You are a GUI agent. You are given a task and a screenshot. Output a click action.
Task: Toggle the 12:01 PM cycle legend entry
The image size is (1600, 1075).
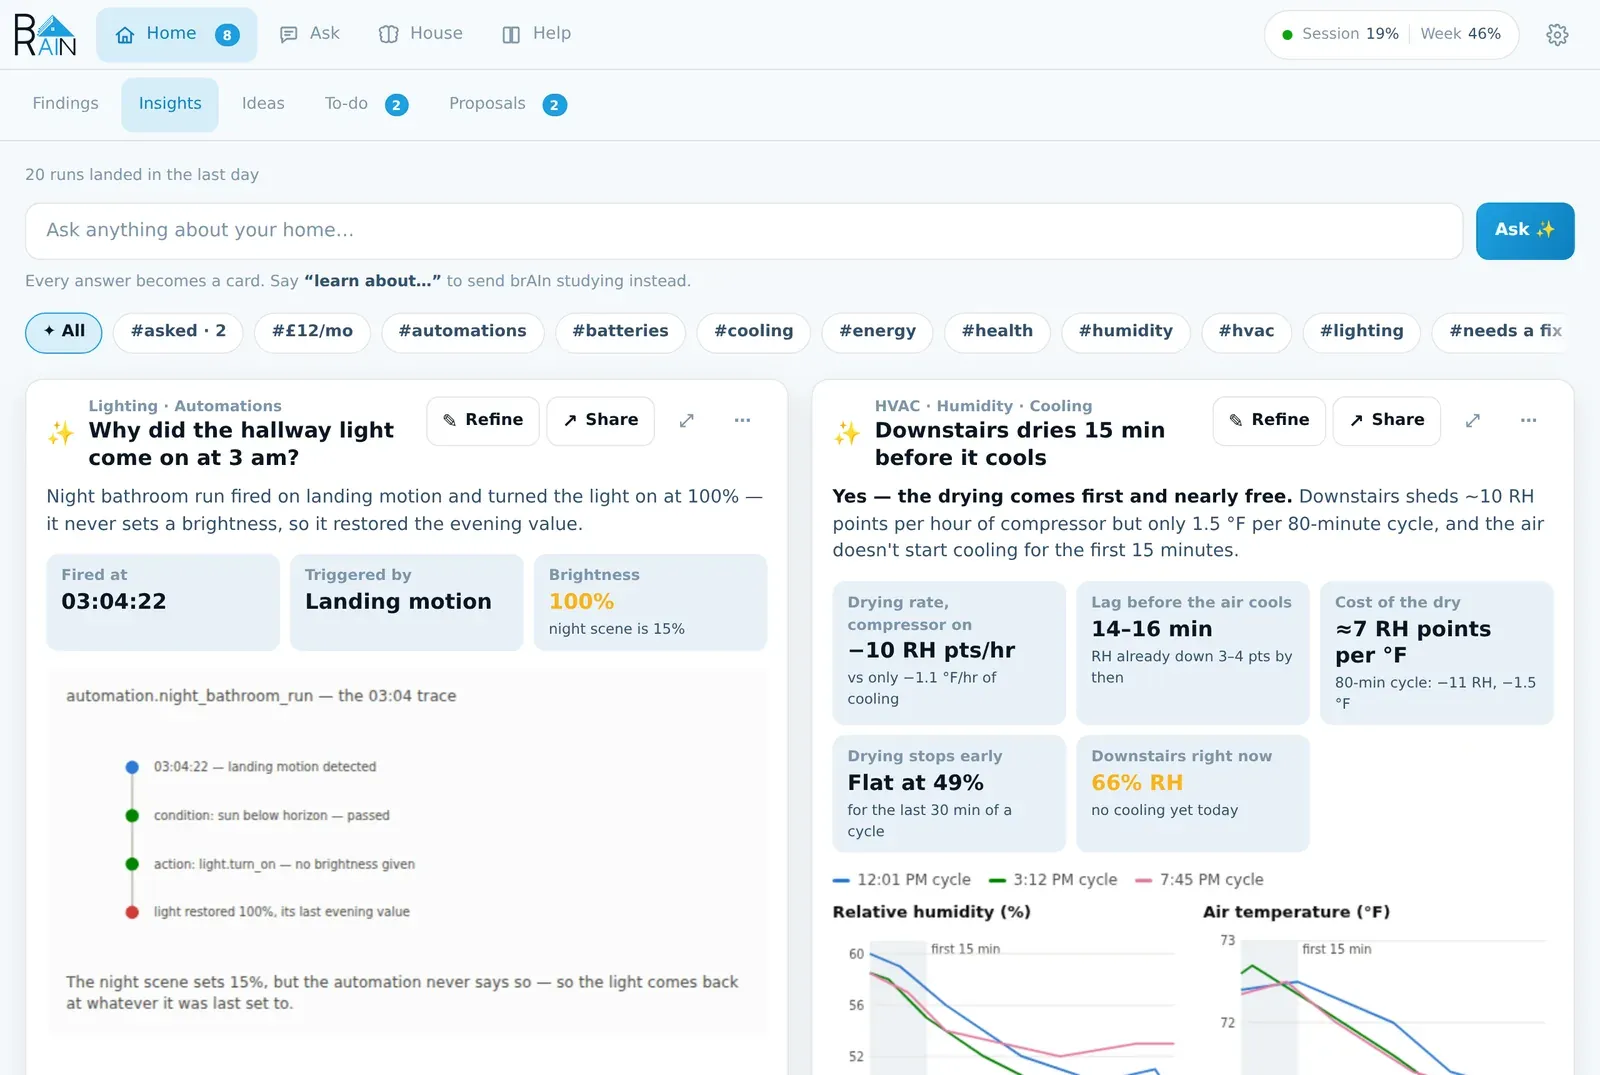click(x=902, y=880)
